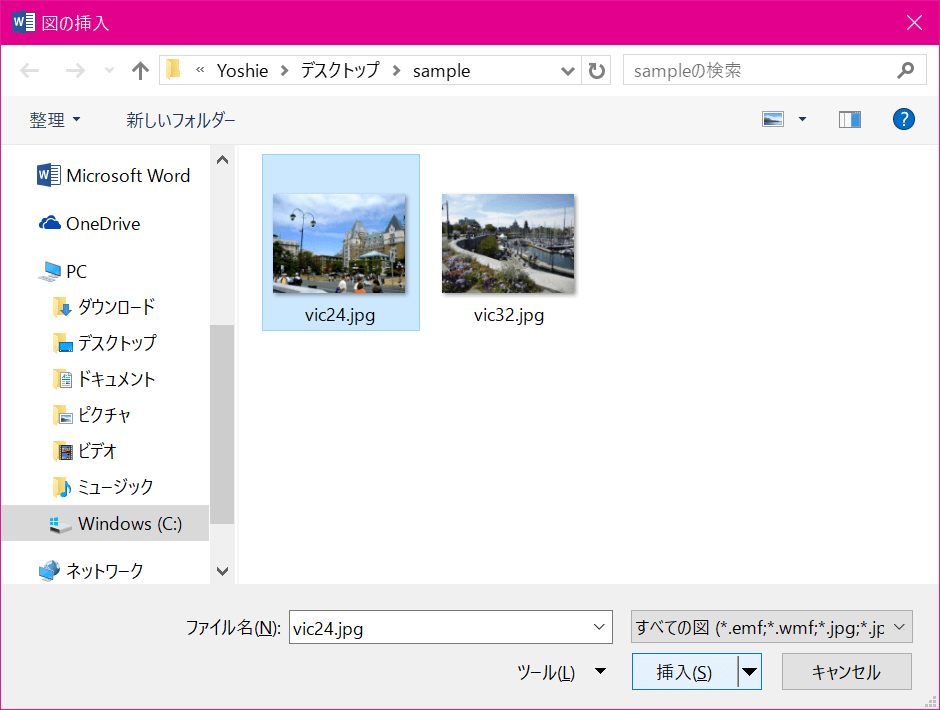The height and width of the screenshot is (710, 940).
Task: Click the vic24.jpg file name label
Action: (x=340, y=315)
